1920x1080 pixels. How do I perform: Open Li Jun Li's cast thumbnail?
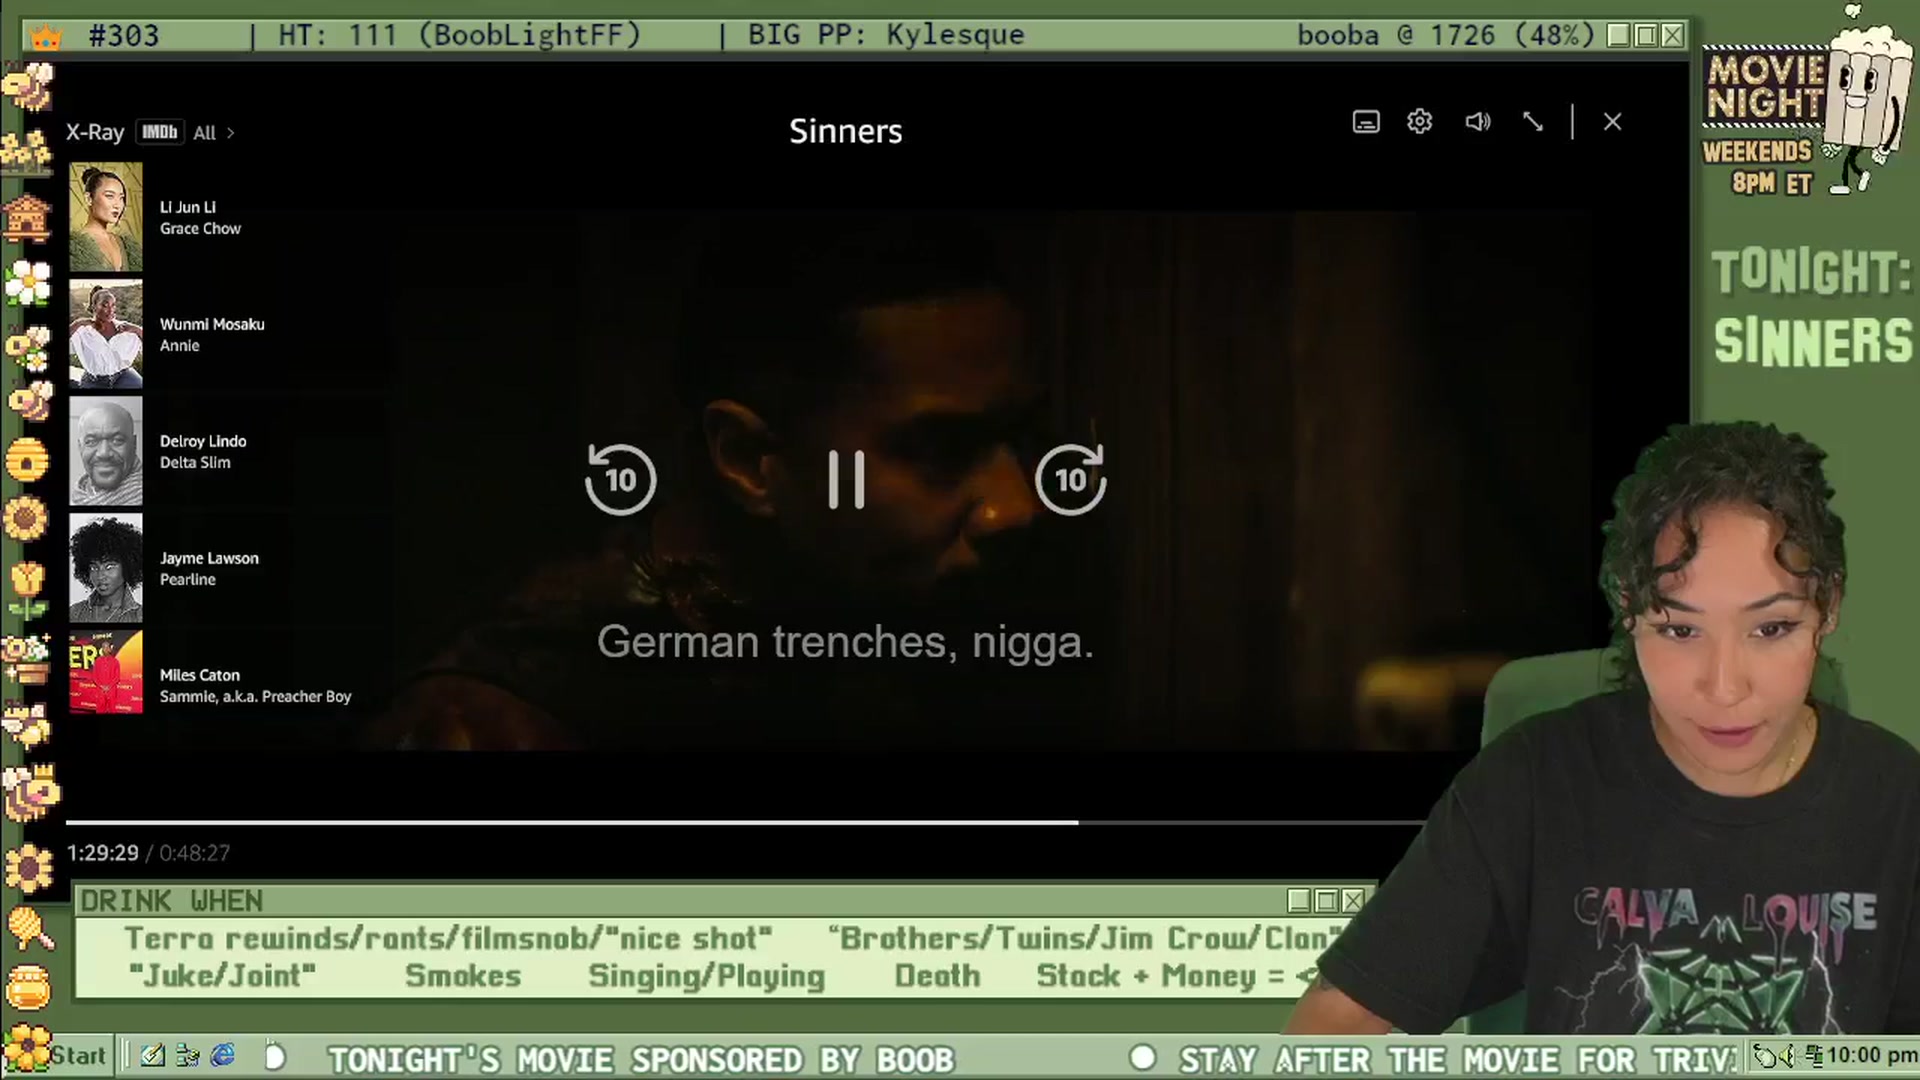(106, 217)
